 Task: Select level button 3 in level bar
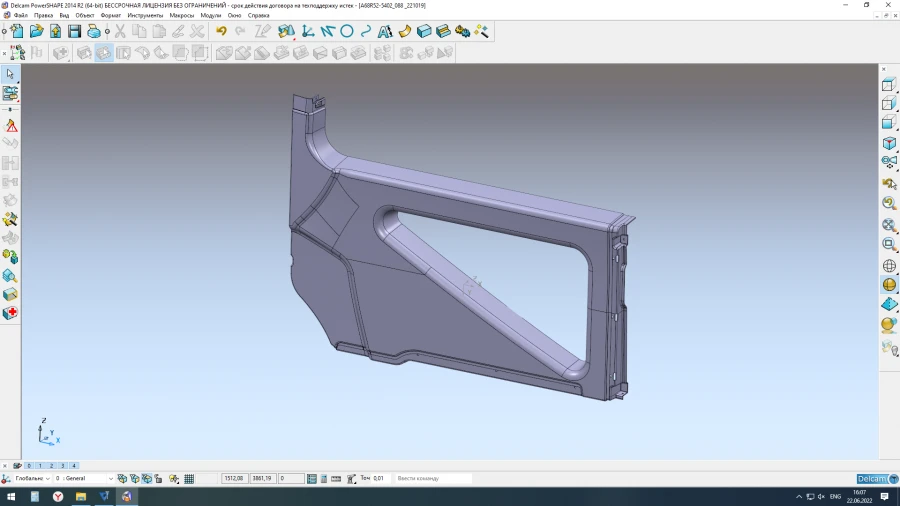[63, 466]
